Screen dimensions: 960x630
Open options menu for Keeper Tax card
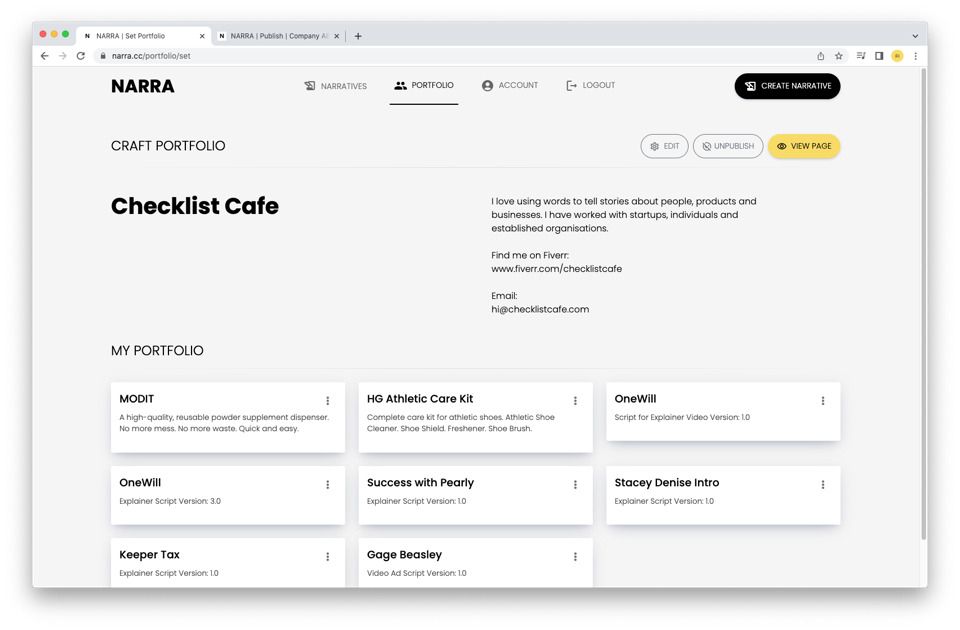click(x=328, y=557)
